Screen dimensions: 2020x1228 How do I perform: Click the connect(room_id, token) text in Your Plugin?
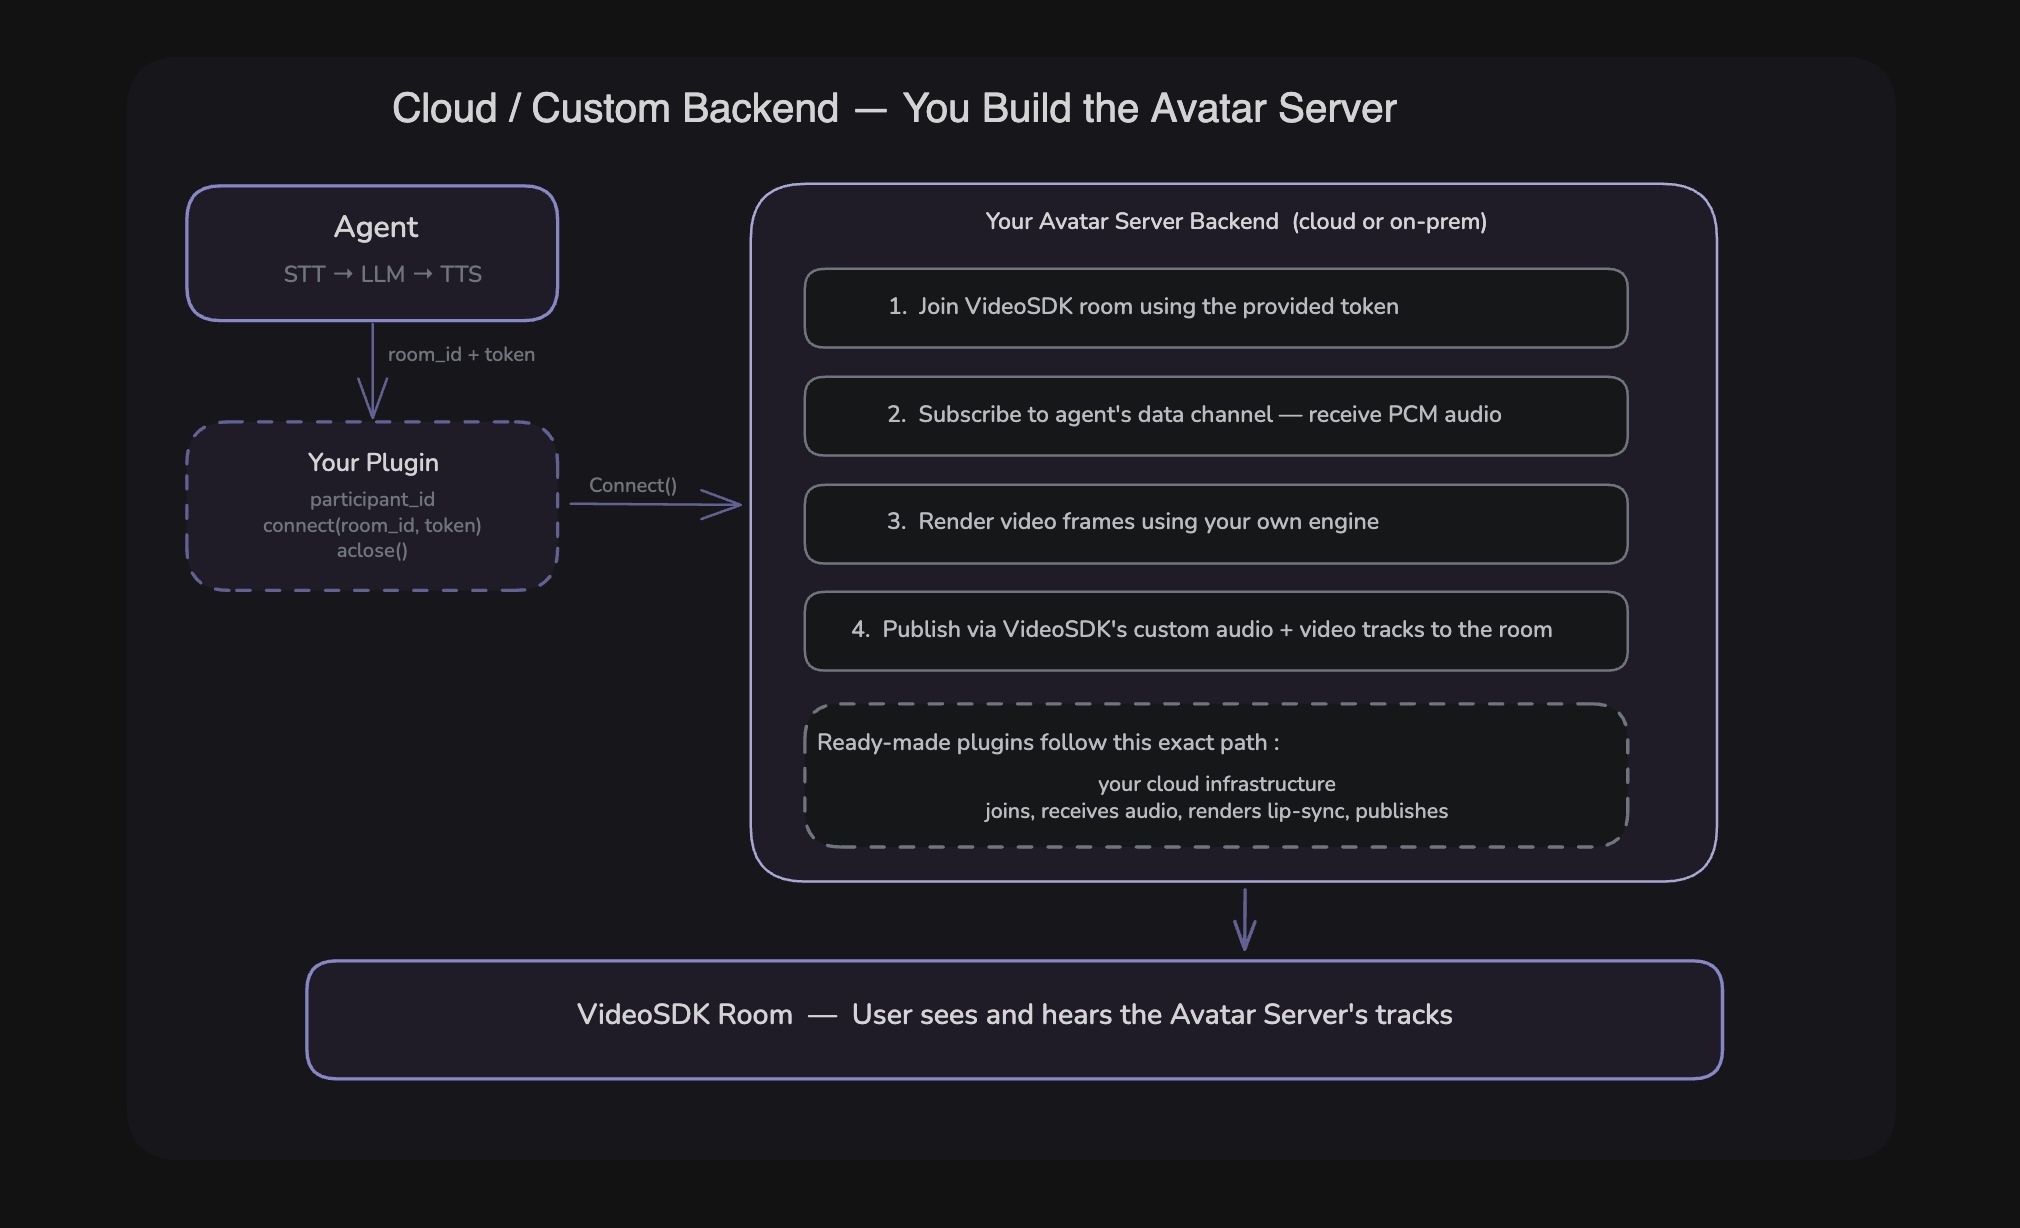point(372,525)
